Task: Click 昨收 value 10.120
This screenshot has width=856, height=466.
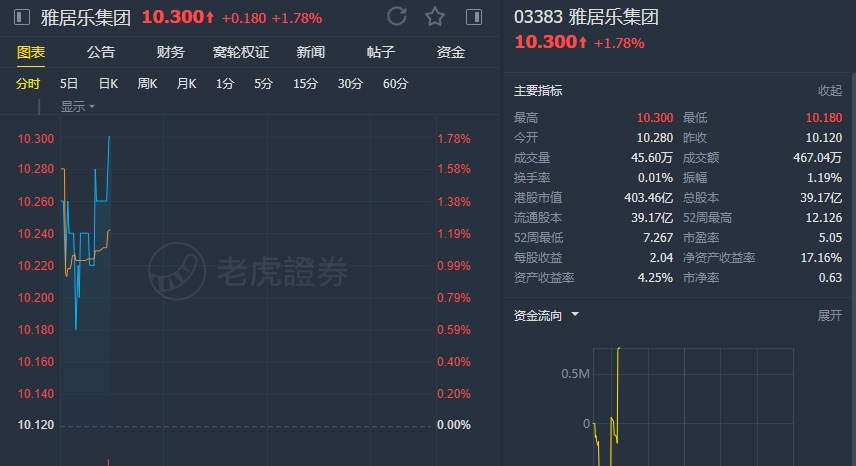Action: click(824, 138)
